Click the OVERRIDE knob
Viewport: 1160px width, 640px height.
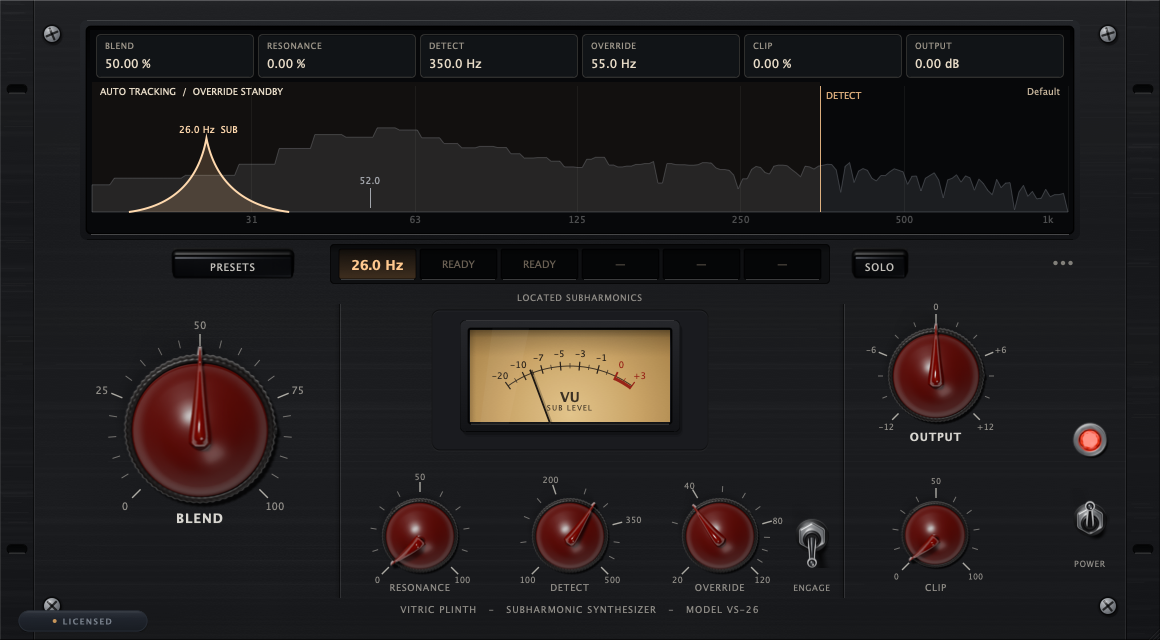click(x=720, y=536)
